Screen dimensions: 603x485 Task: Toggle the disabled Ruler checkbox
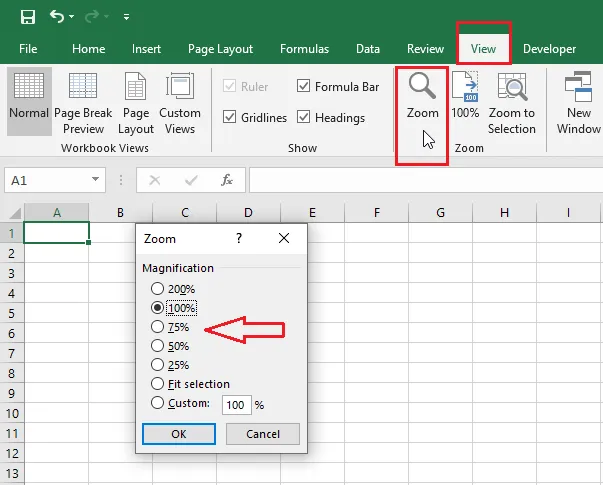[230, 86]
